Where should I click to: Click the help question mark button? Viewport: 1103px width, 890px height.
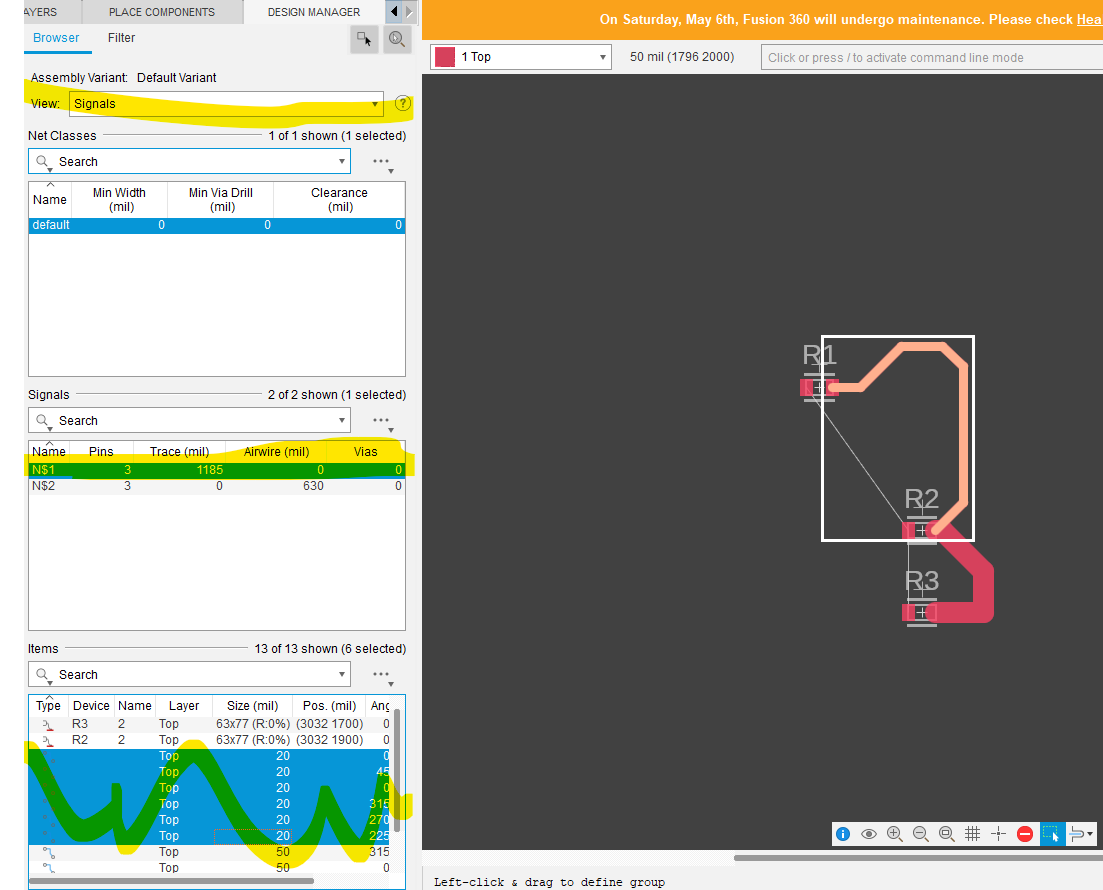[402, 103]
